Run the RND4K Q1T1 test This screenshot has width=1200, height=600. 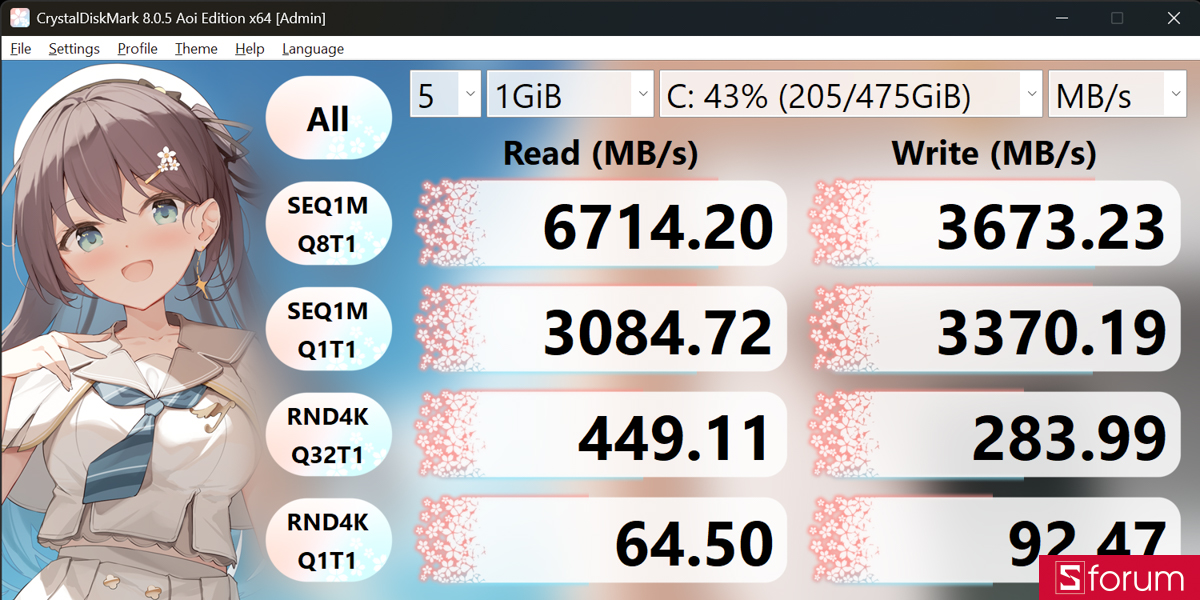[328, 541]
